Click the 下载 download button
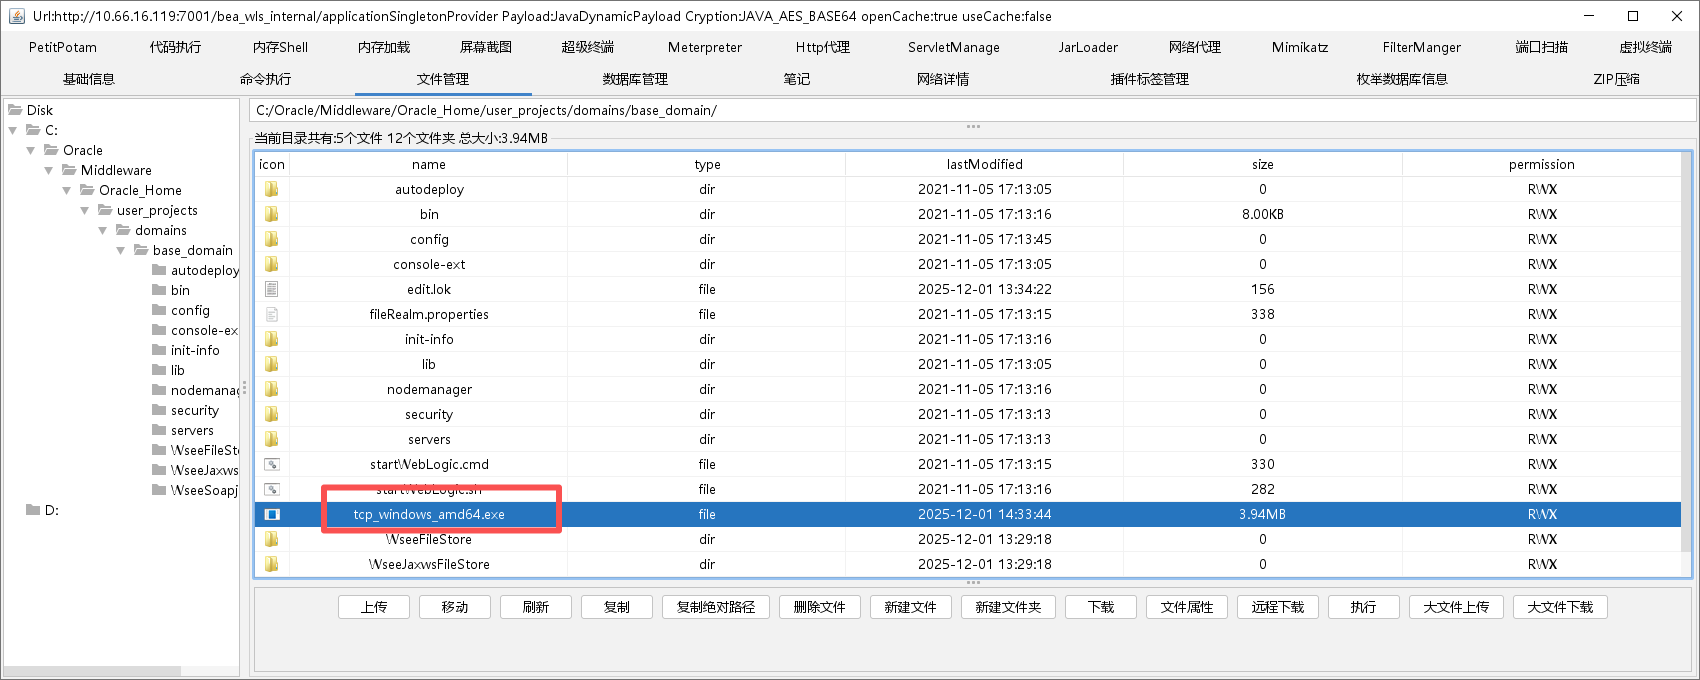The width and height of the screenshot is (1700, 680). (x=1101, y=607)
